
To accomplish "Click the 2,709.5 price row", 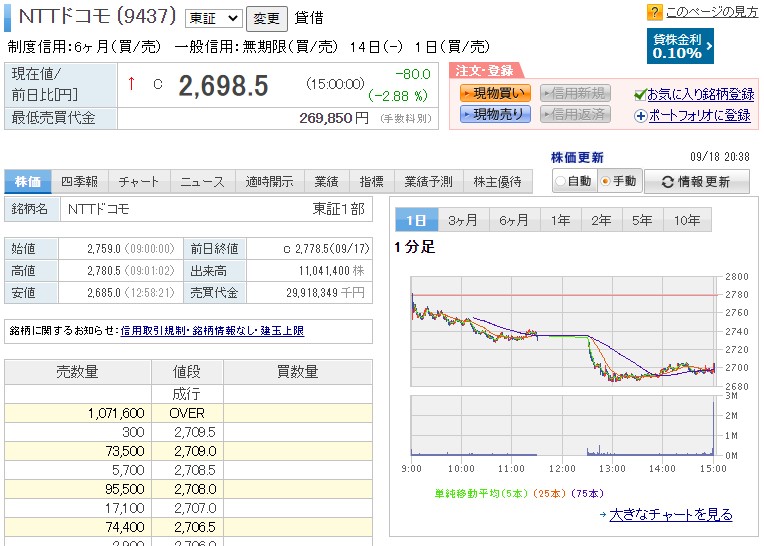I will 188,432.
